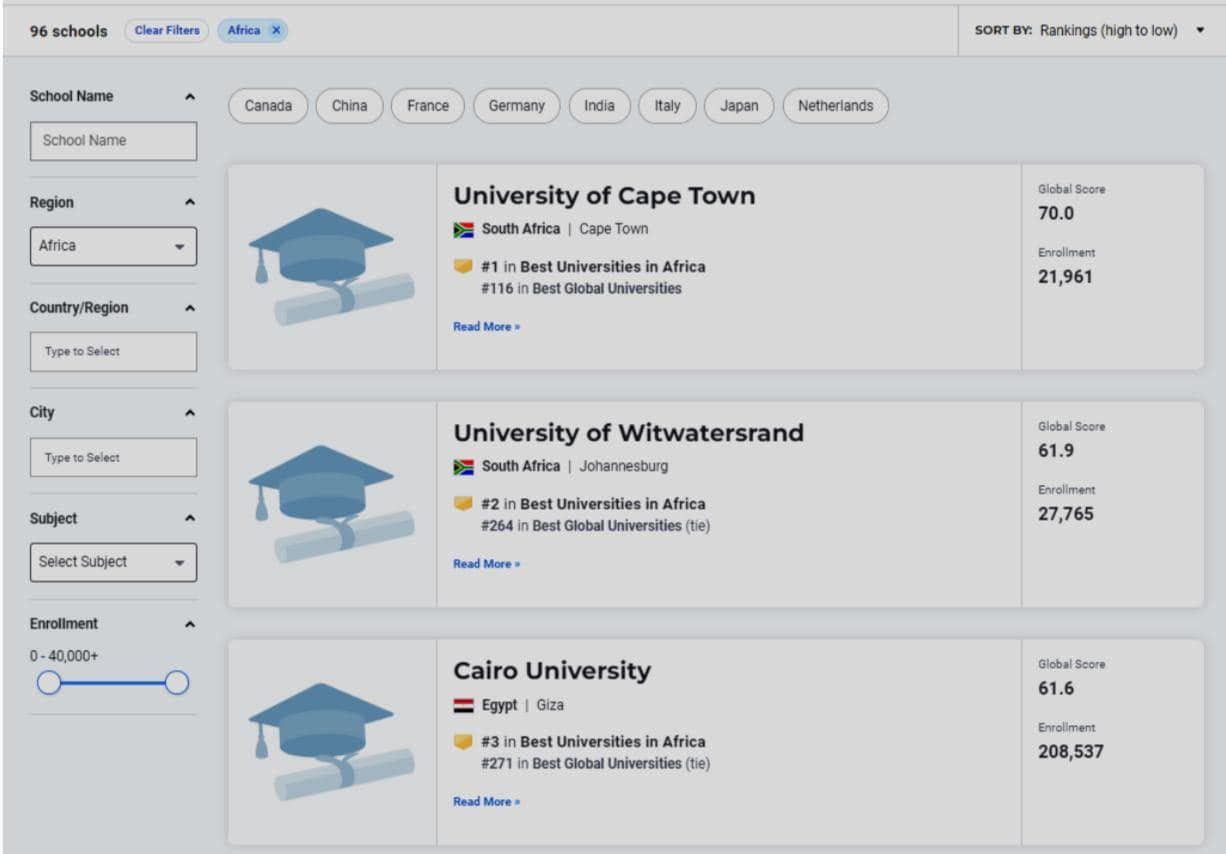The image size is (1226, 854).
Task: Open the Region dropdown showing Africa
Action: pos(113,246)
